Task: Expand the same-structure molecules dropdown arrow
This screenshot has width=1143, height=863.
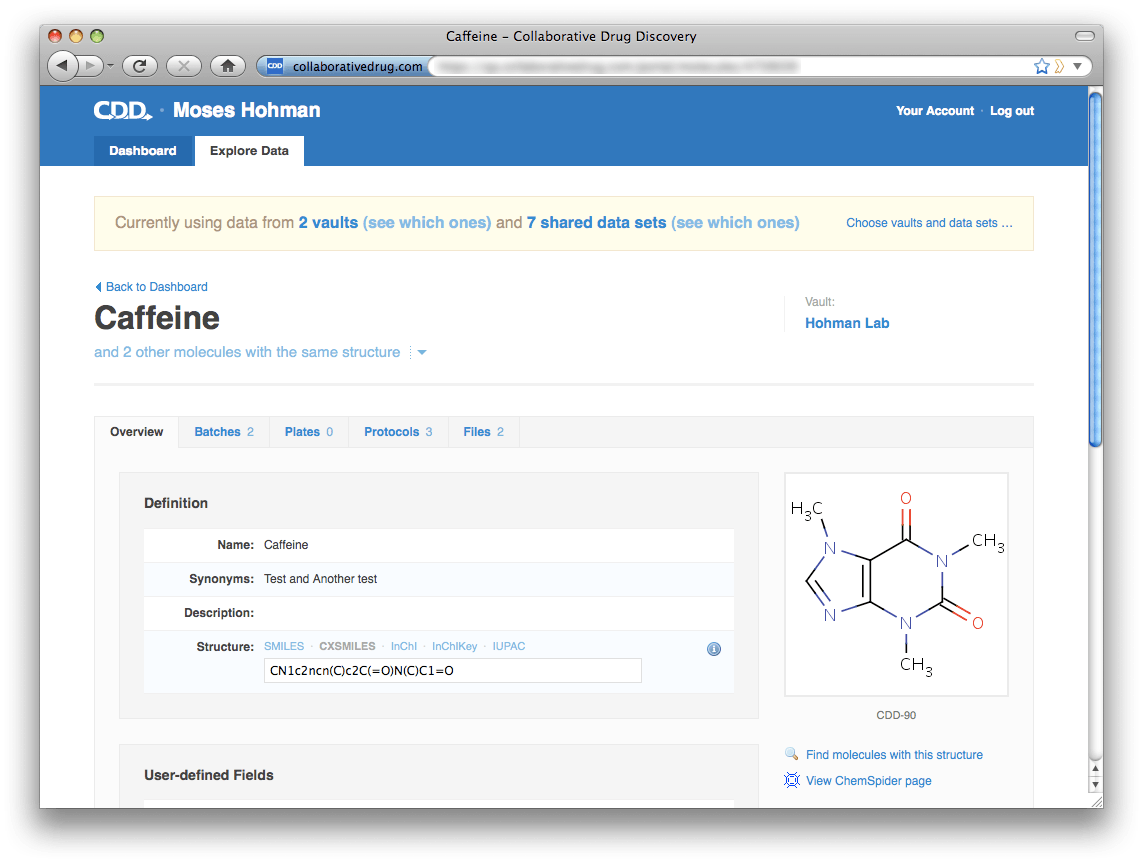Action: coord(421,353)
